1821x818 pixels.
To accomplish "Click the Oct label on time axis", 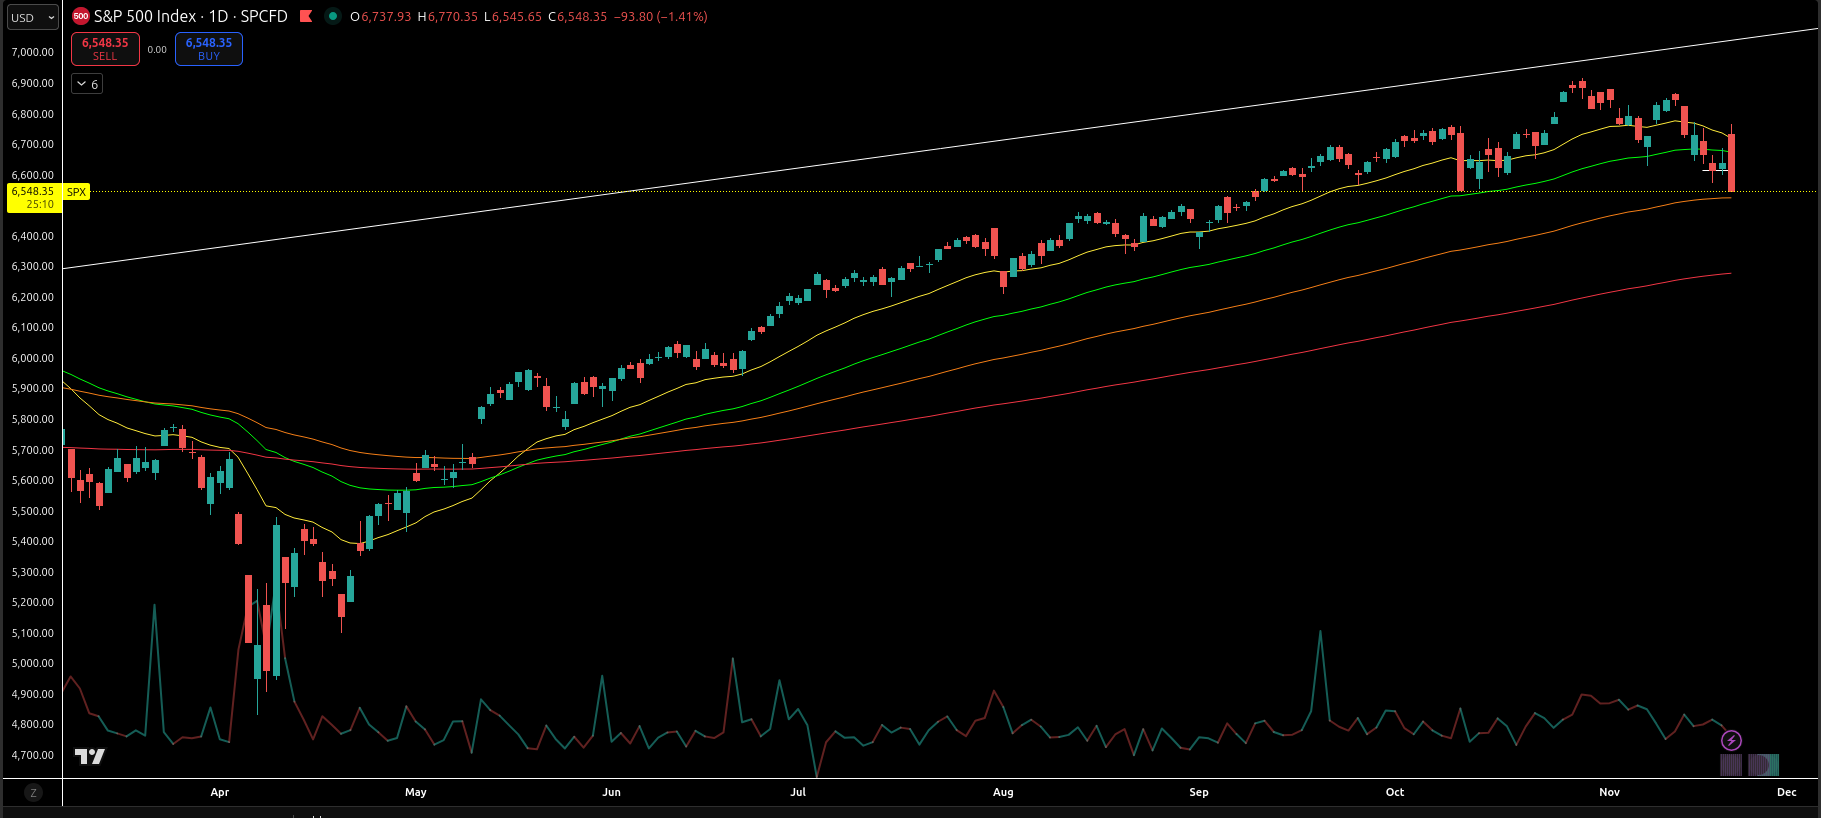I will coord(1395,792).
